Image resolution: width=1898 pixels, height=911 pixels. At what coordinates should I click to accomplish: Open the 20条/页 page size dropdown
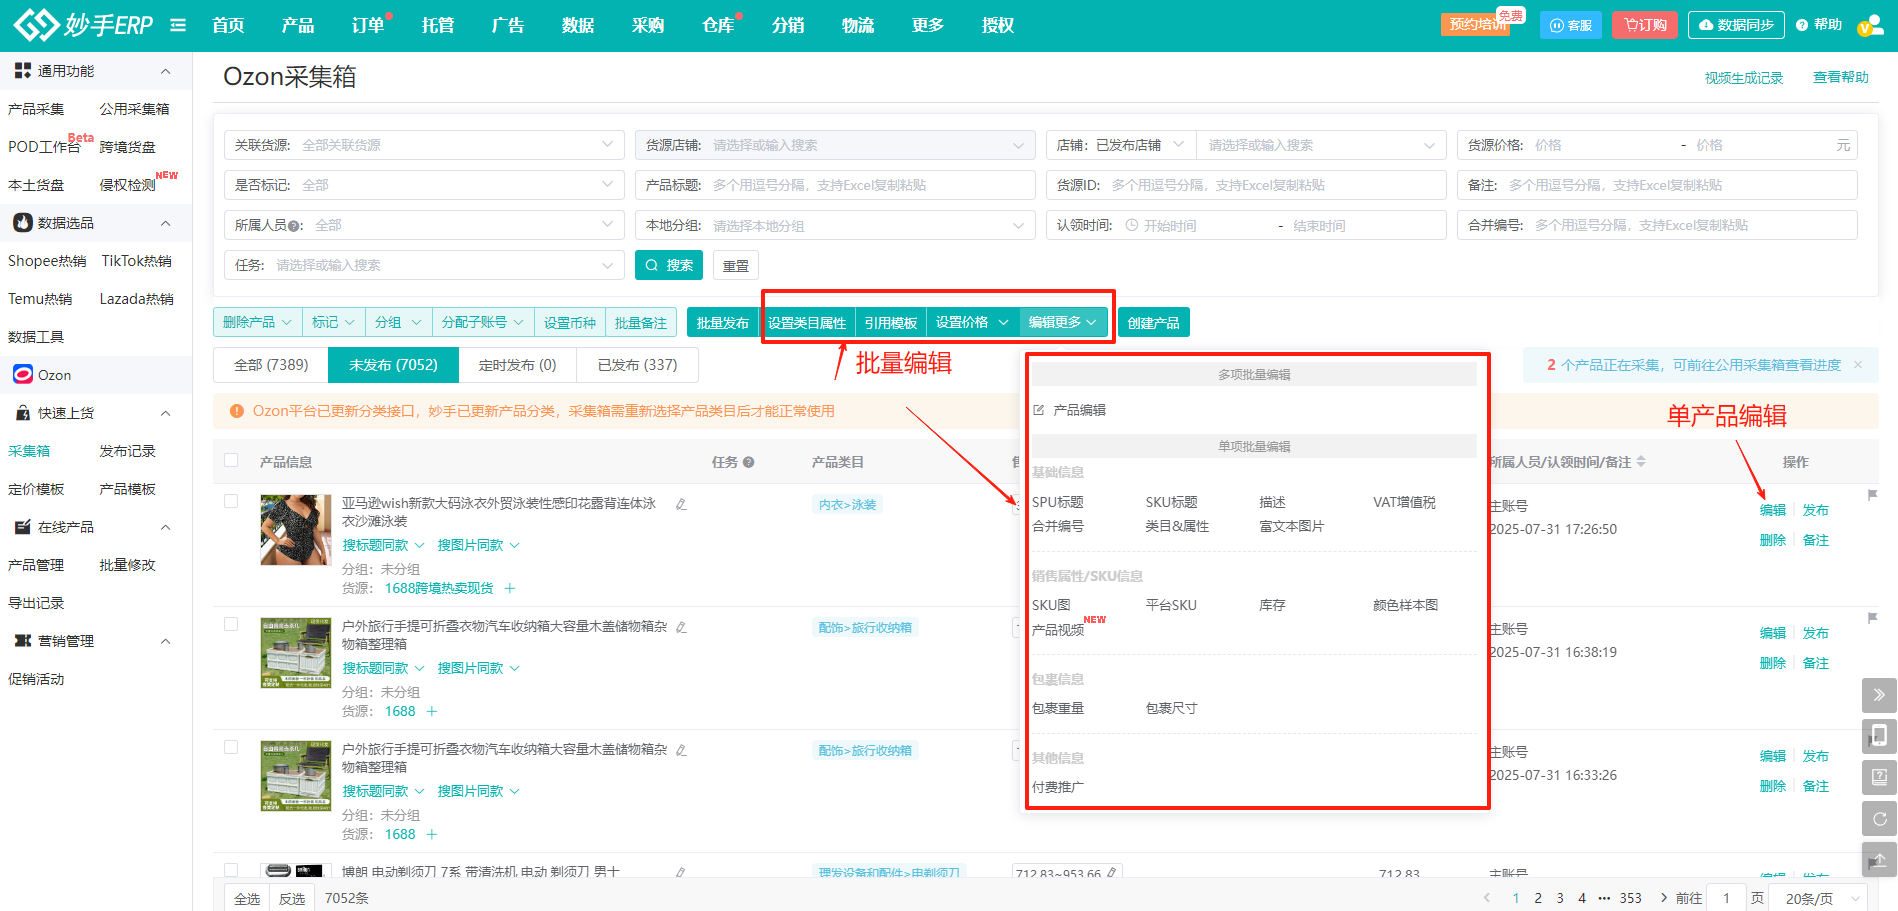click(x=1818, y=898)
